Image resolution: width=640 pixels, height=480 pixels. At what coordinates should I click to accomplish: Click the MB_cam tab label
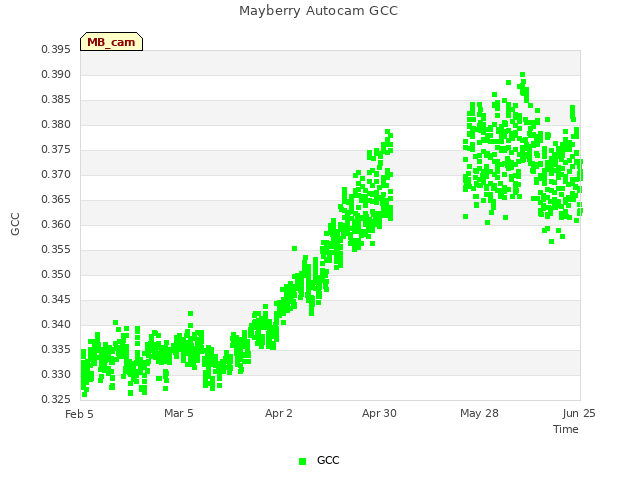(x=111, y=42)
